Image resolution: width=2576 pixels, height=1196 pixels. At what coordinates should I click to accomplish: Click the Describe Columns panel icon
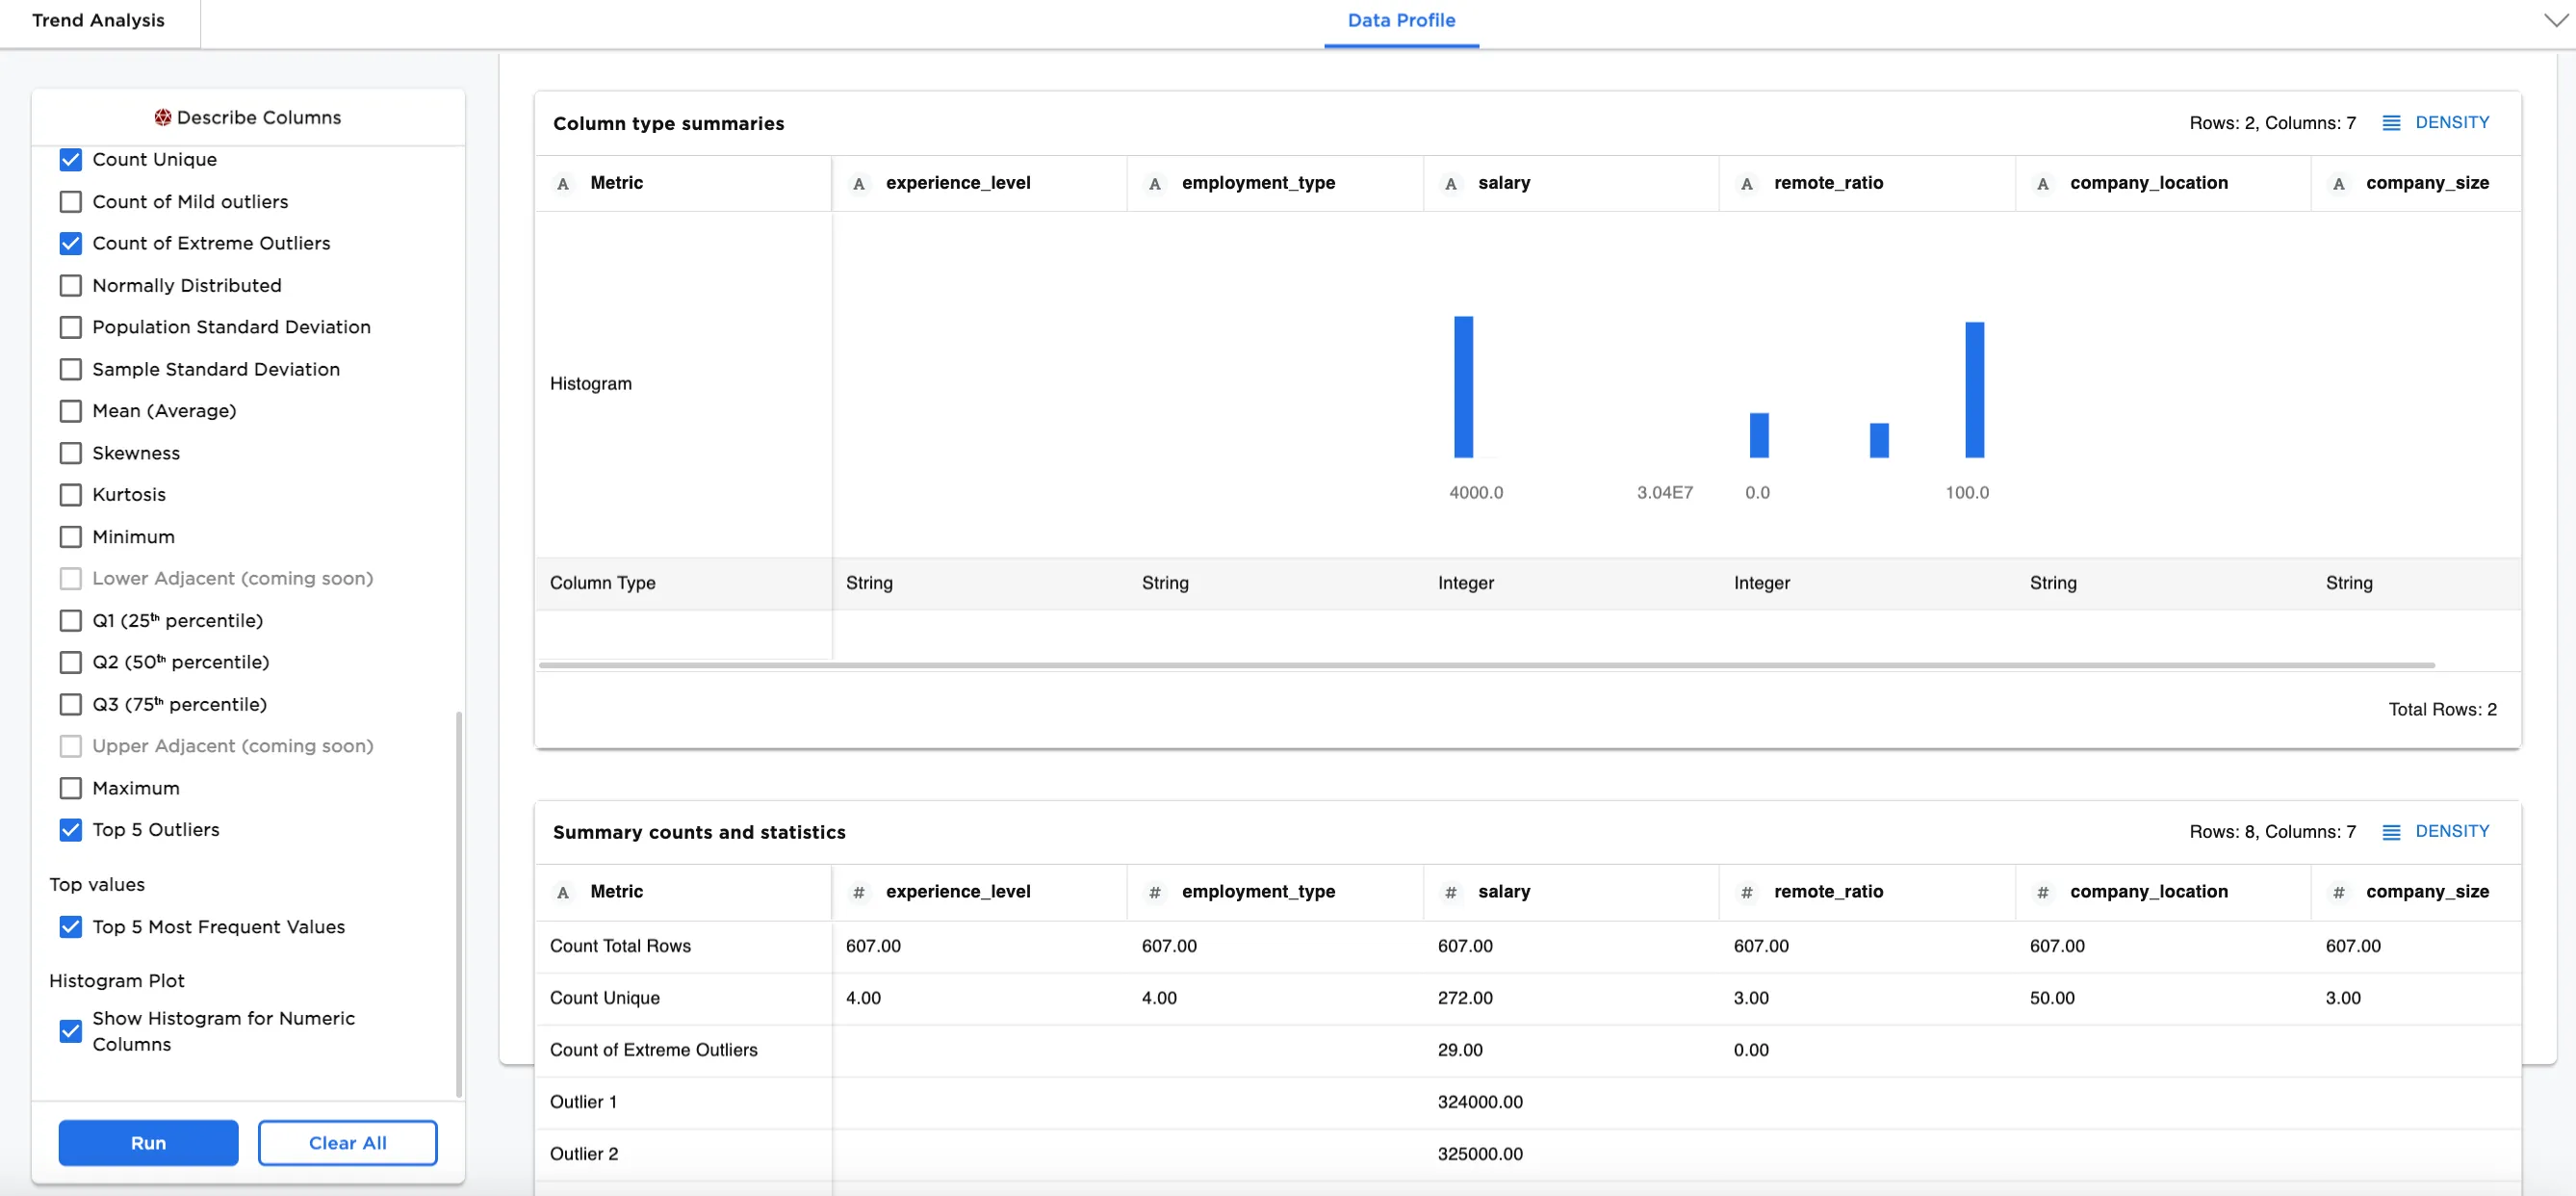coord(164,117)
